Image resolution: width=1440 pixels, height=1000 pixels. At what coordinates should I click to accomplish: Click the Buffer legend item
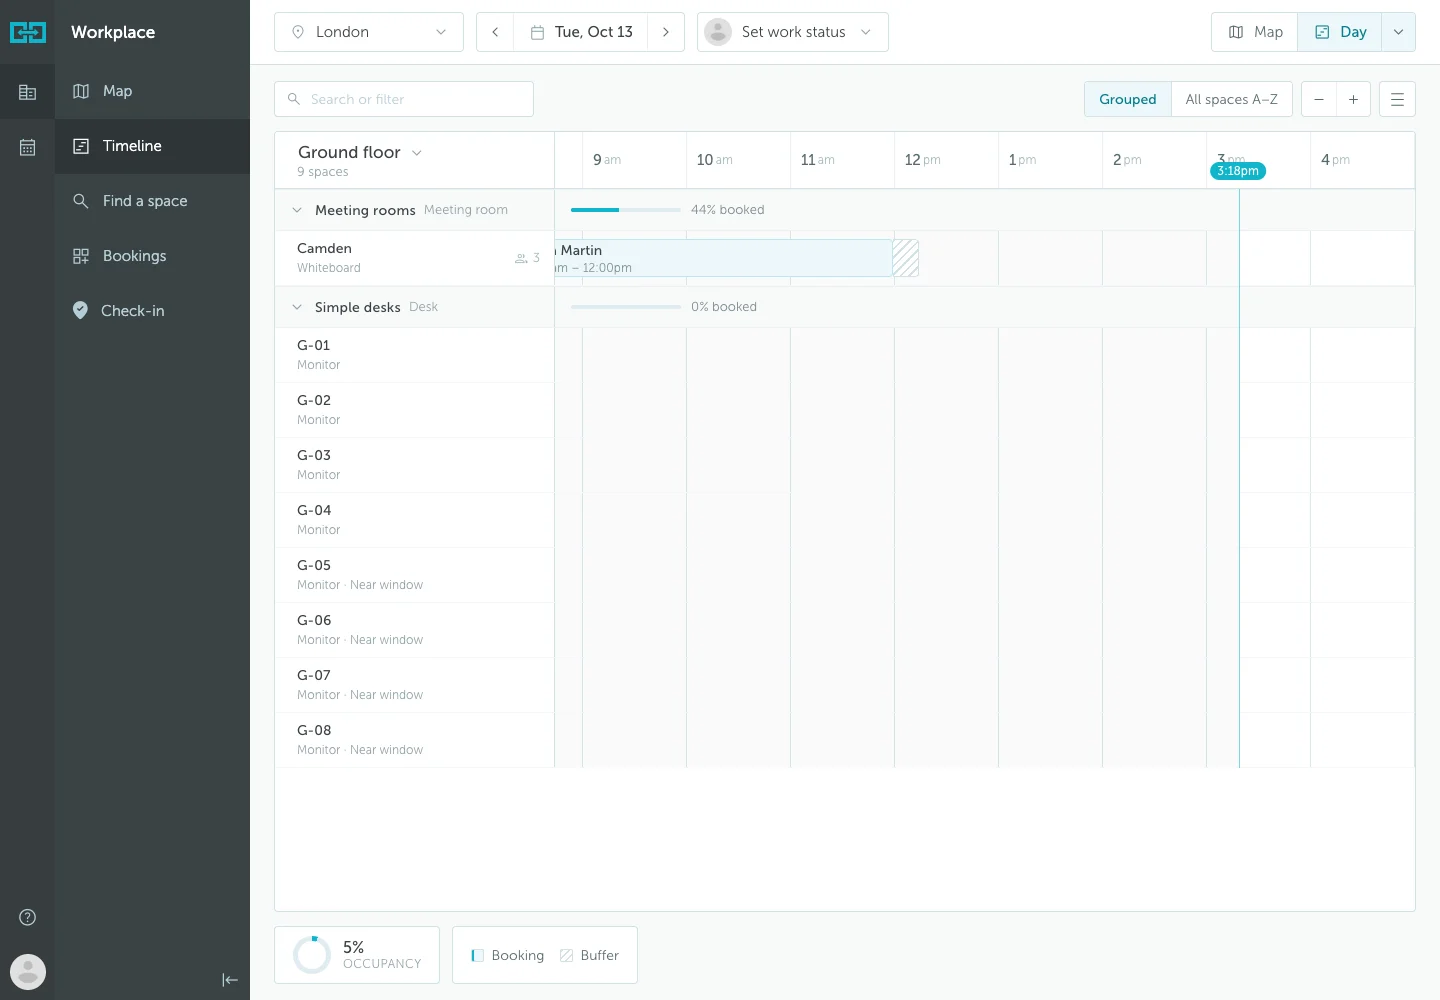pyautogui.click(x=590, y=955)
